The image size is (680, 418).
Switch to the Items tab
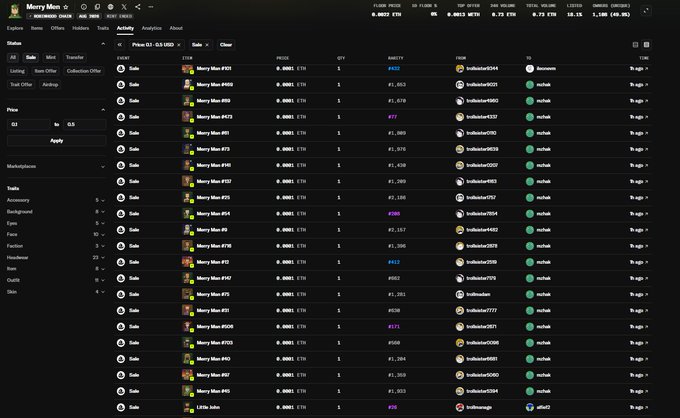click(x=37, y=28)
